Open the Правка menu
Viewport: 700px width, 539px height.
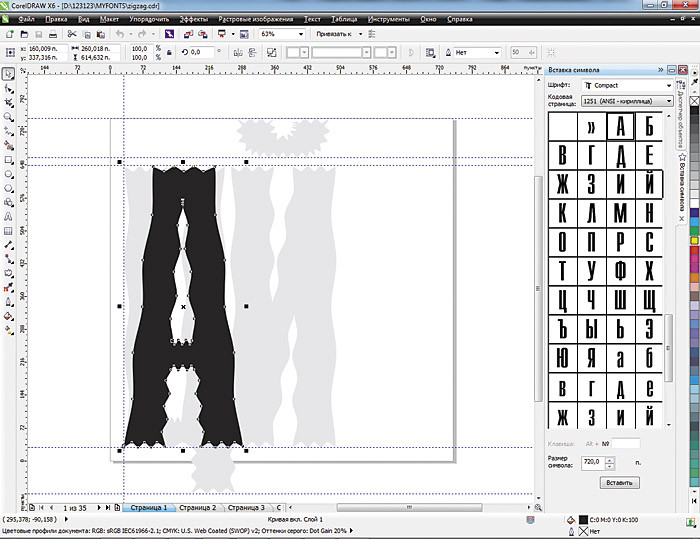point(56,19)
